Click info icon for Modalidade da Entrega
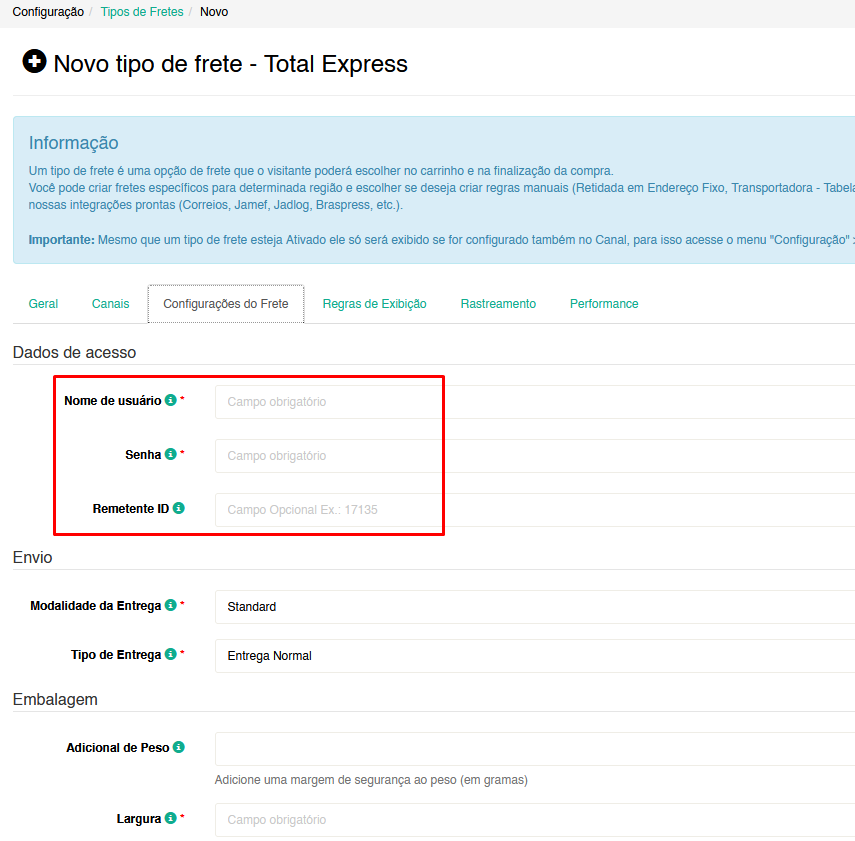Image resolution: width=855 pixels, height=841 pixels. pos(171,605)
